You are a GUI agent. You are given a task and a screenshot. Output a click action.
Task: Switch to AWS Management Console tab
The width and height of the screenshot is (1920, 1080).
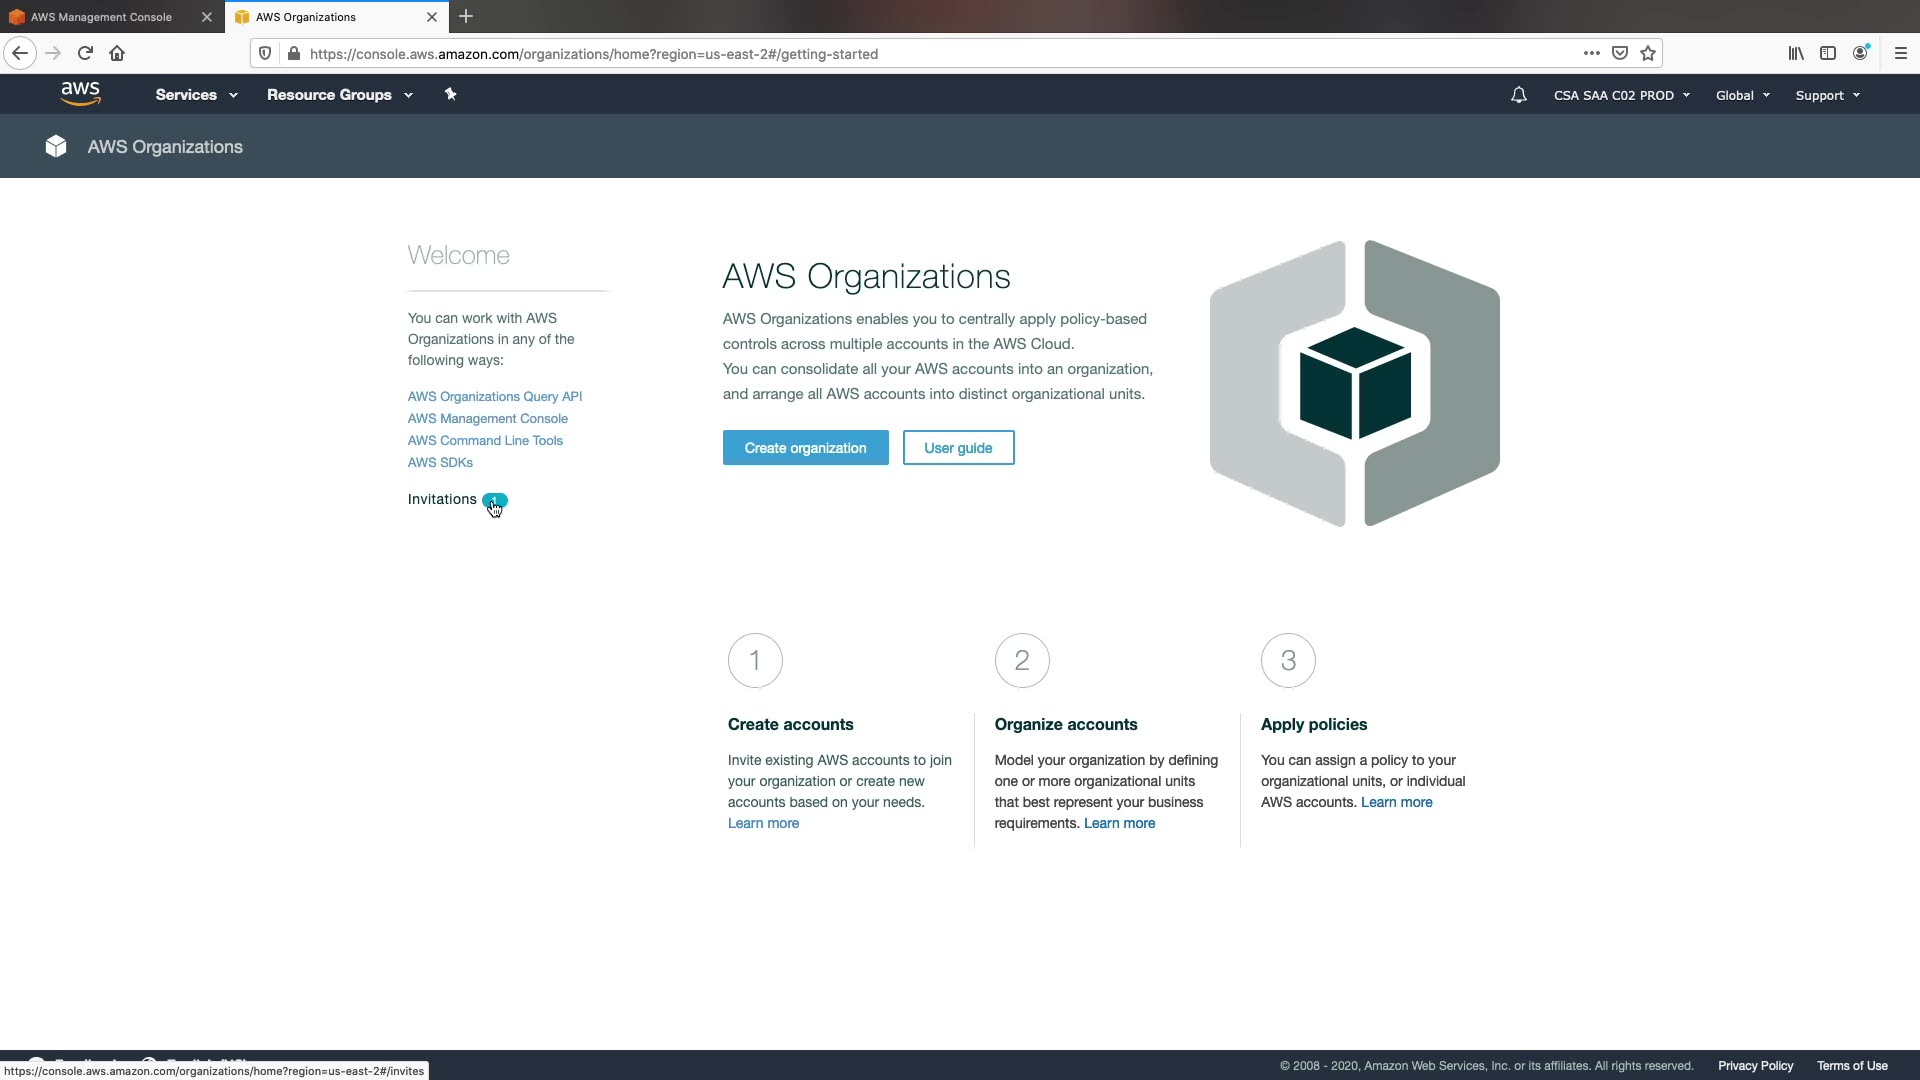coord(101,17)
